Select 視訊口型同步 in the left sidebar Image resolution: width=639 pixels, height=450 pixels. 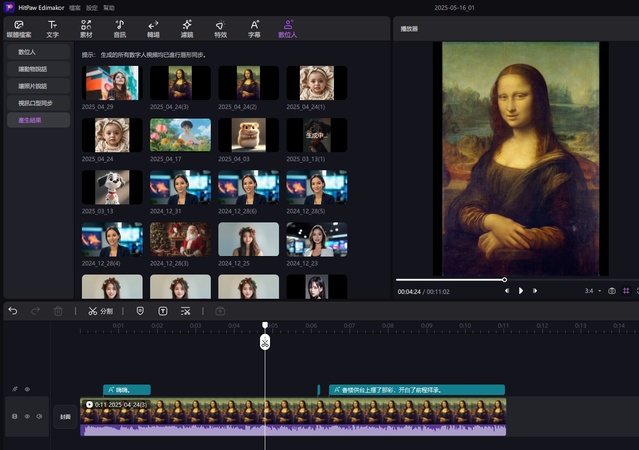37,102
